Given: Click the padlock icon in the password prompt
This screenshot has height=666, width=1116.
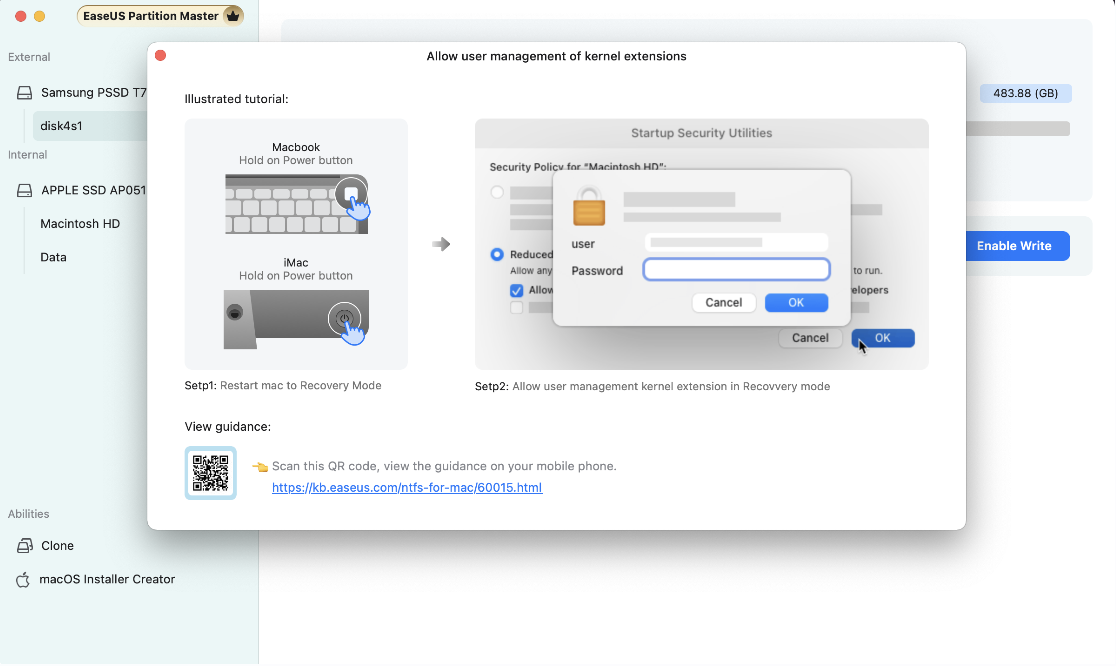Looking at the screenshot, I should click(589, 206).
